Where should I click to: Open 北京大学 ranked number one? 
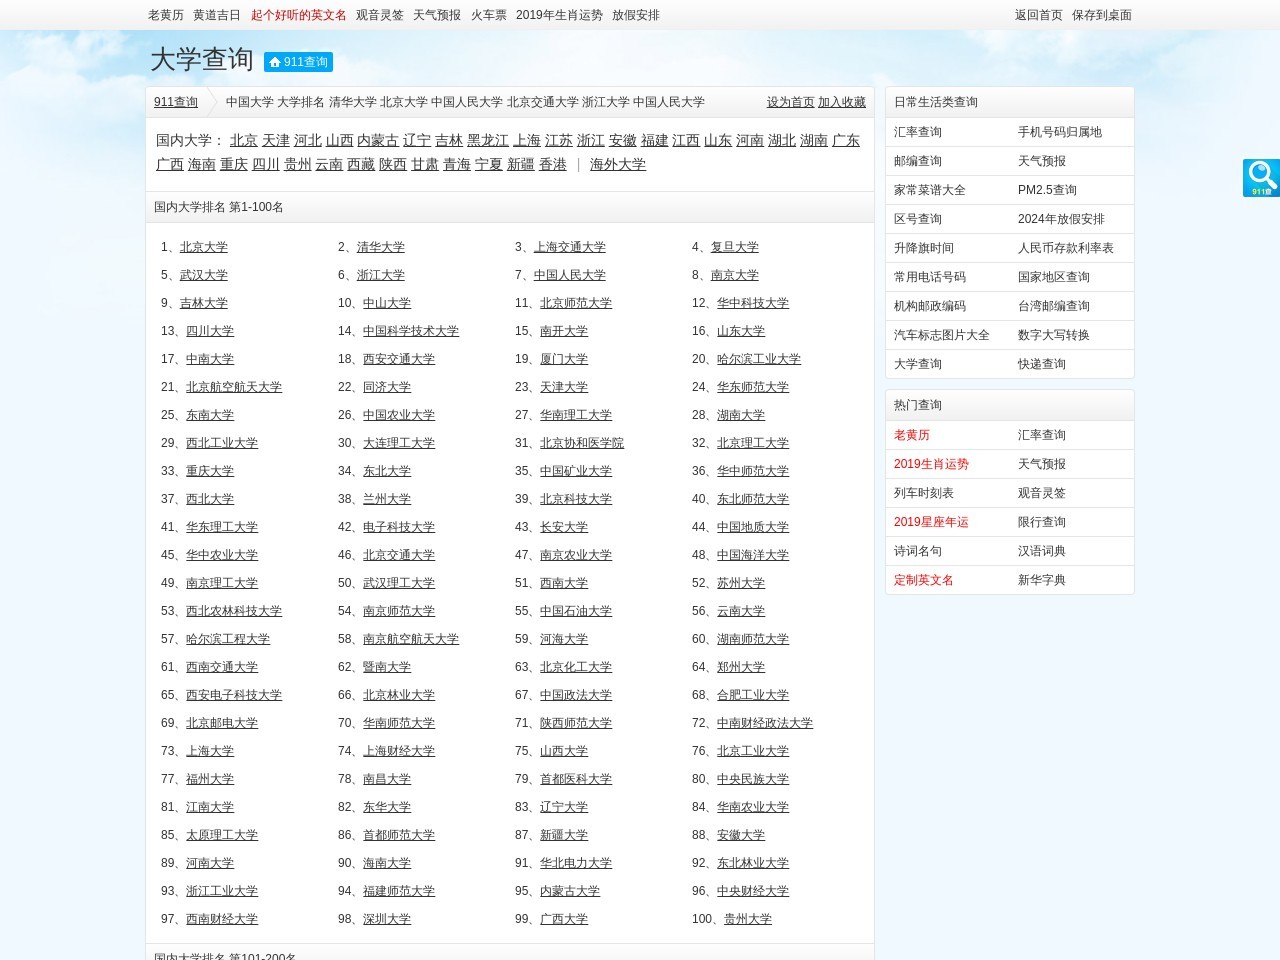coord(203,247)
